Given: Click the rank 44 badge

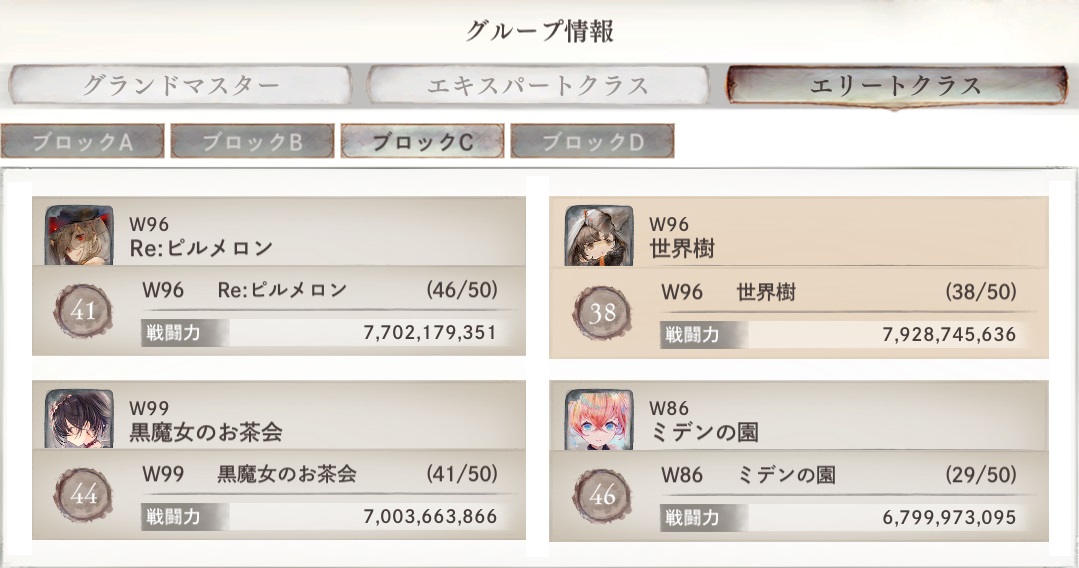Looking at the screenshot, I should (84, 496).
